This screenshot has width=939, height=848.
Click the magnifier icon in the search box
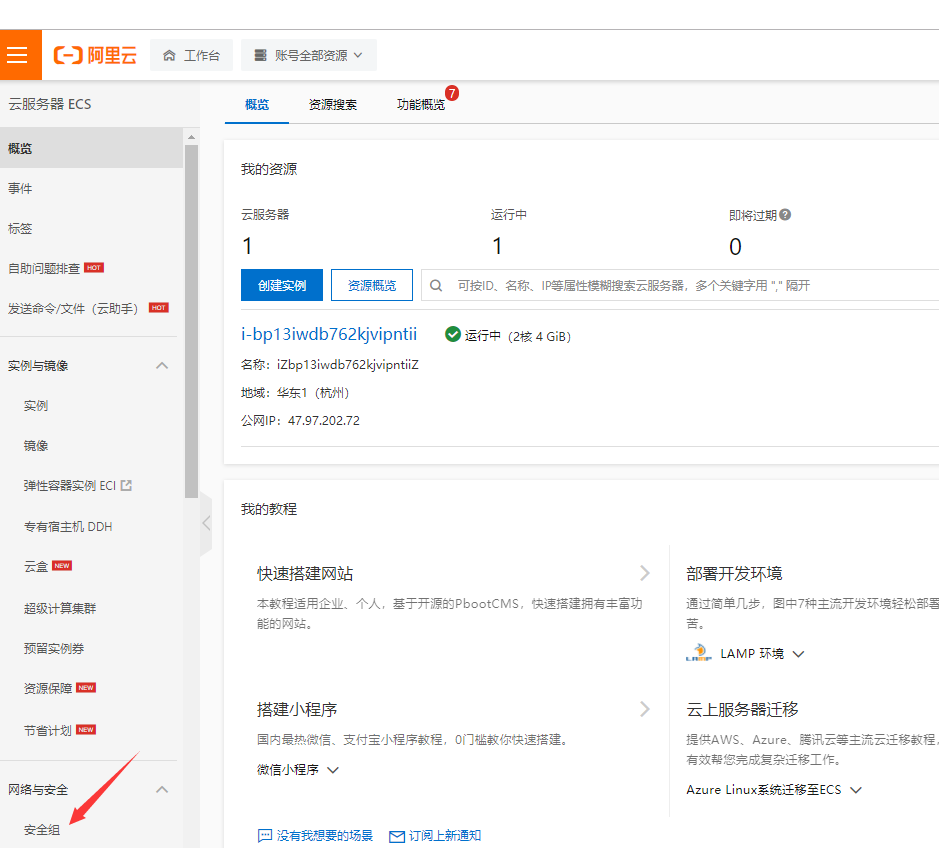pyautogui.click(x=436, y=286)
